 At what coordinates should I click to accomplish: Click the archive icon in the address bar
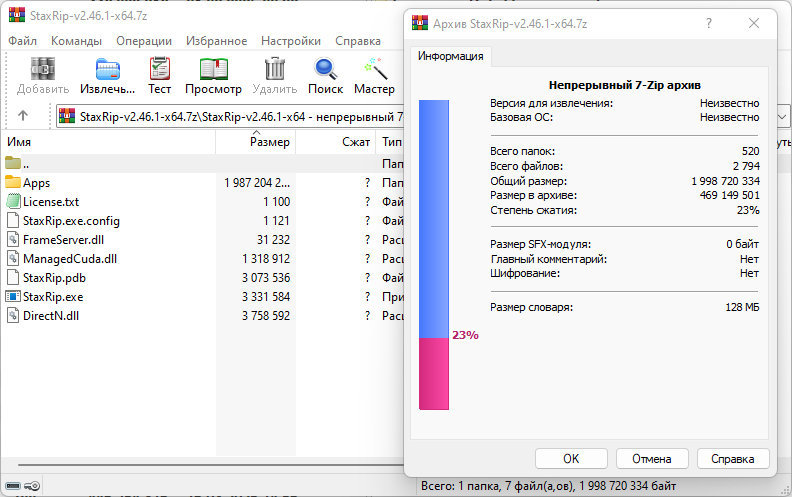click(x=67, y=116)
